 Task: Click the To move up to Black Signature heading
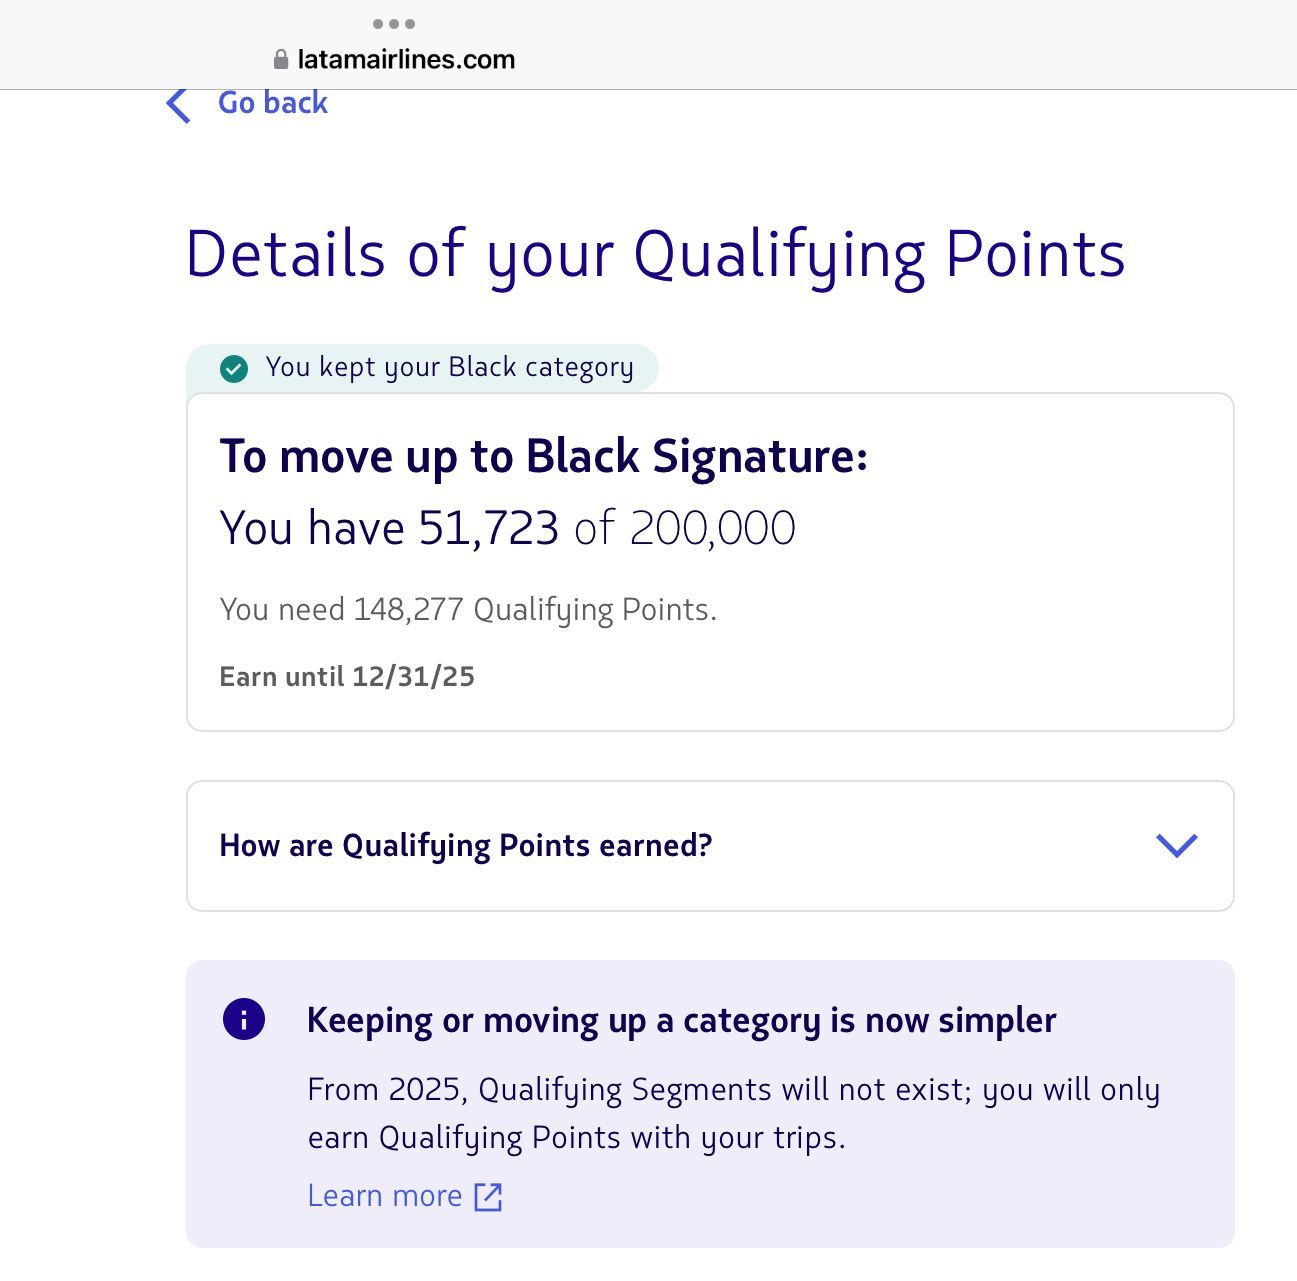click(x=543, y=457)
